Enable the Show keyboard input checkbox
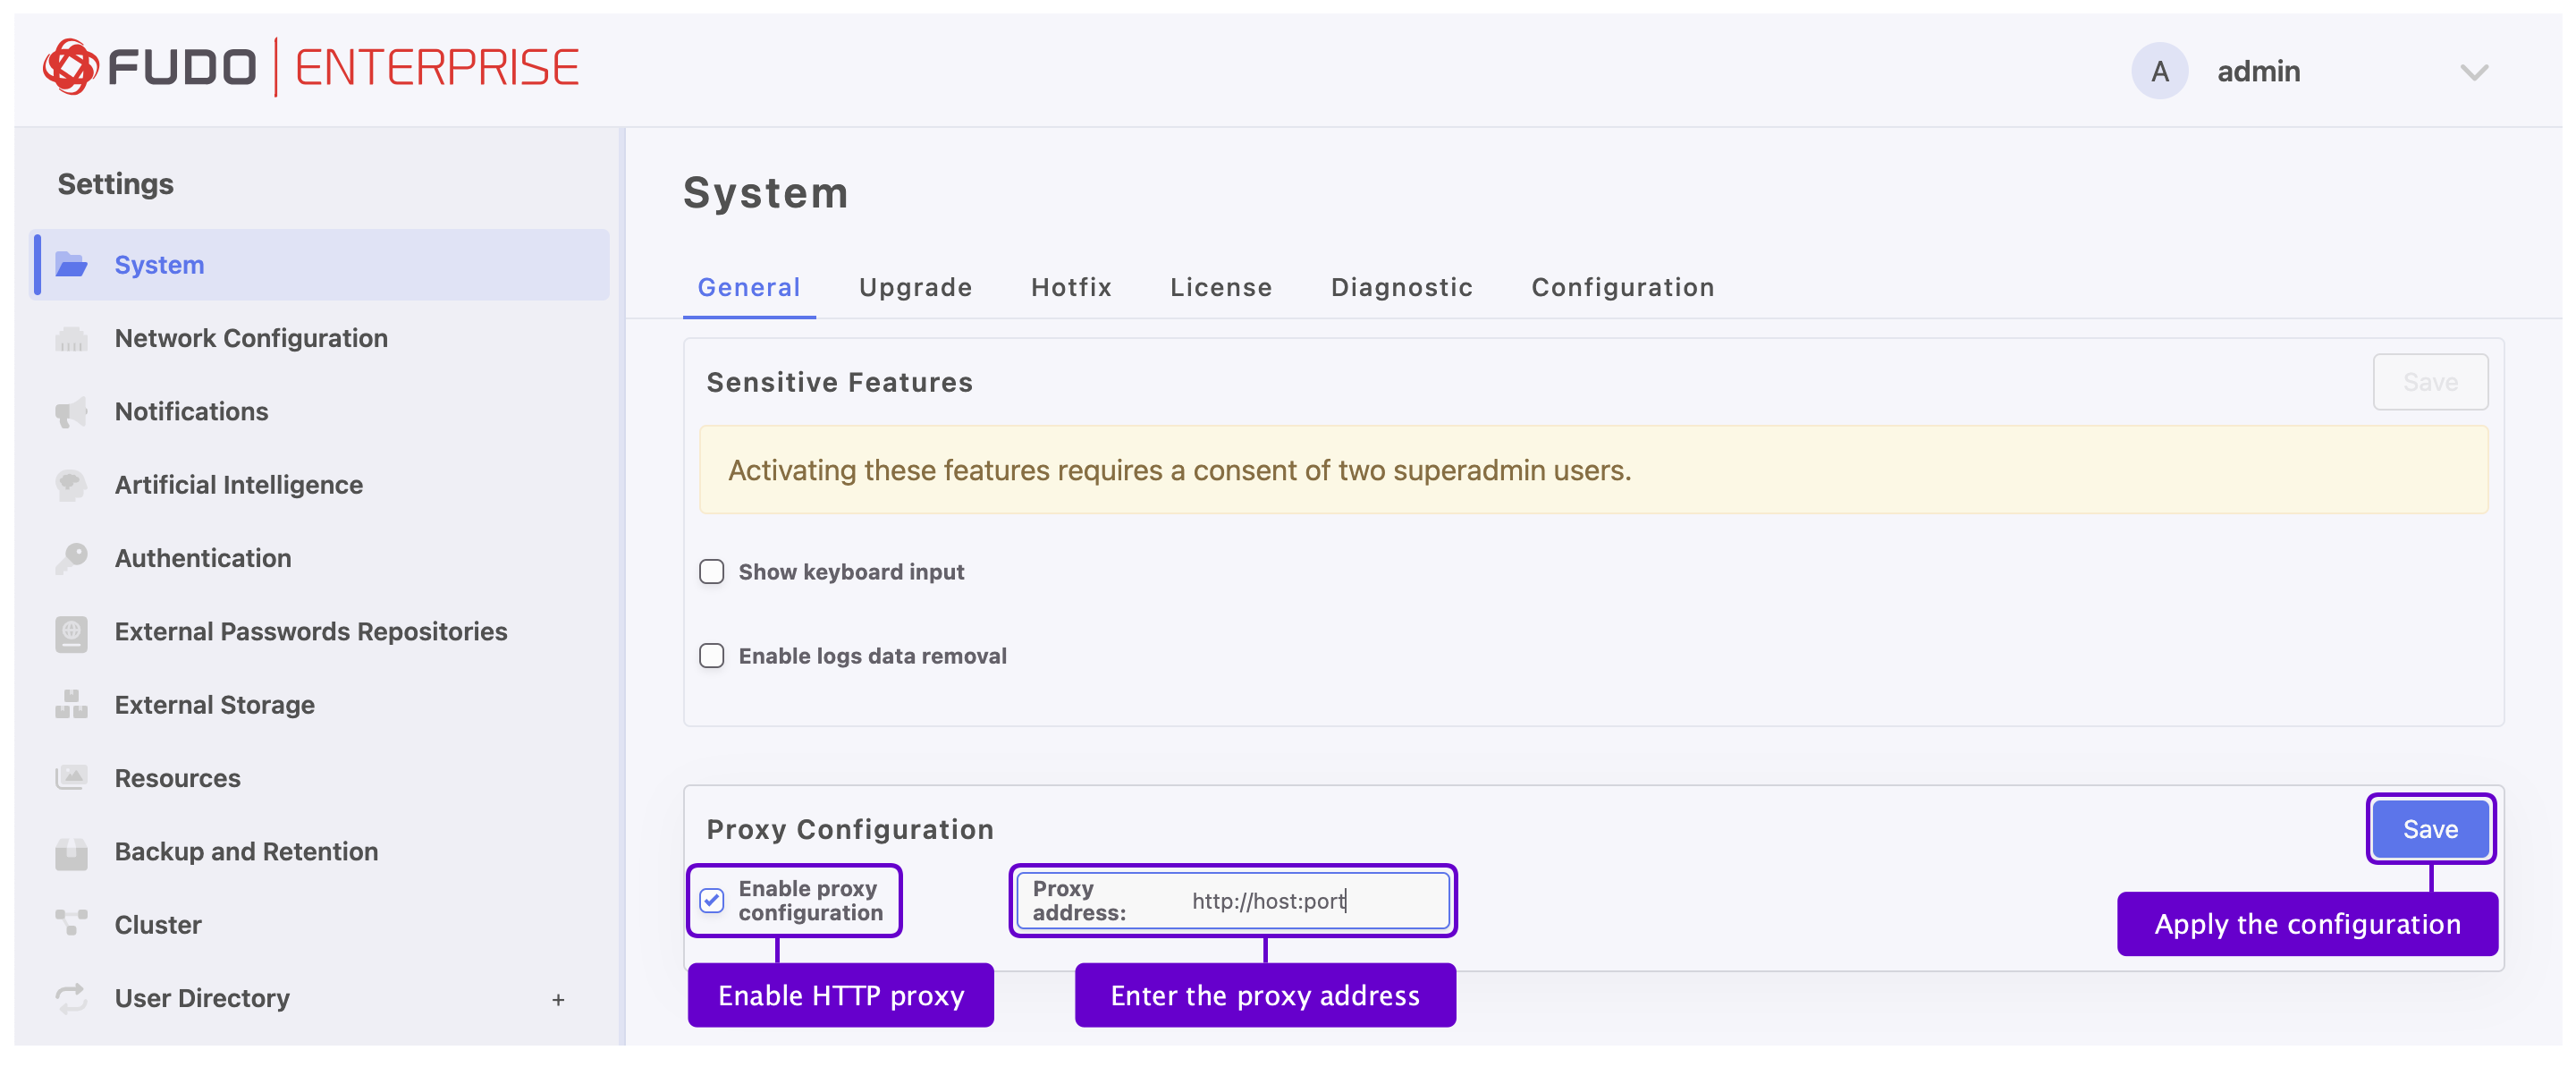This screenshot has height=1067, width=2576. (711, 571)
